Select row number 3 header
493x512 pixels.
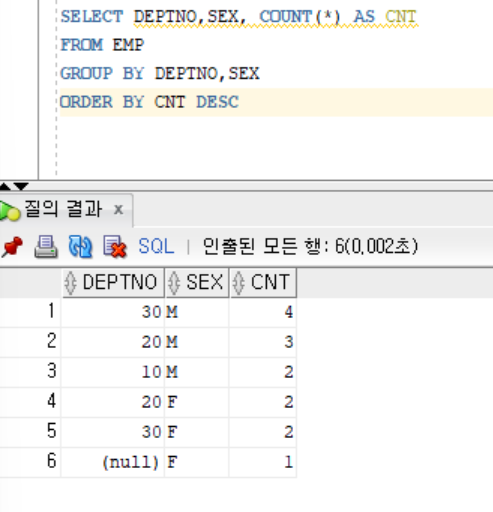(x=30, y=372)
